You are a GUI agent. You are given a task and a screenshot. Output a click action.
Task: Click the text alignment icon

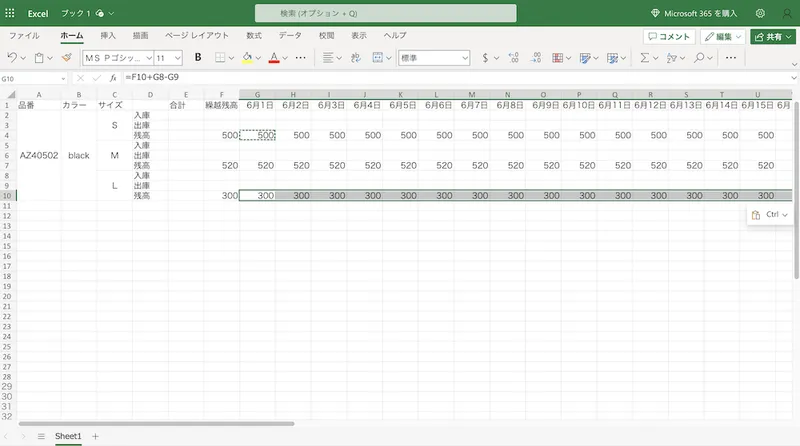click(x=328, y=58)
